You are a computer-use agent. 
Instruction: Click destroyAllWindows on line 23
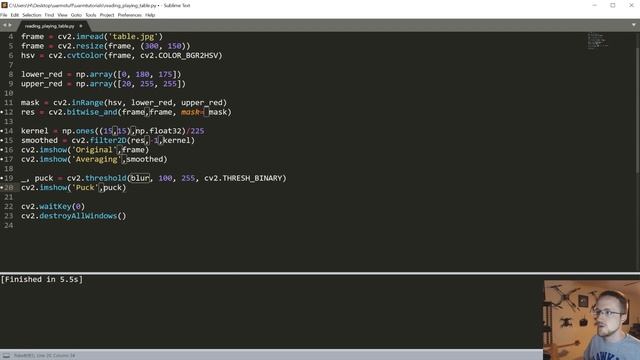tap(78, 216)
